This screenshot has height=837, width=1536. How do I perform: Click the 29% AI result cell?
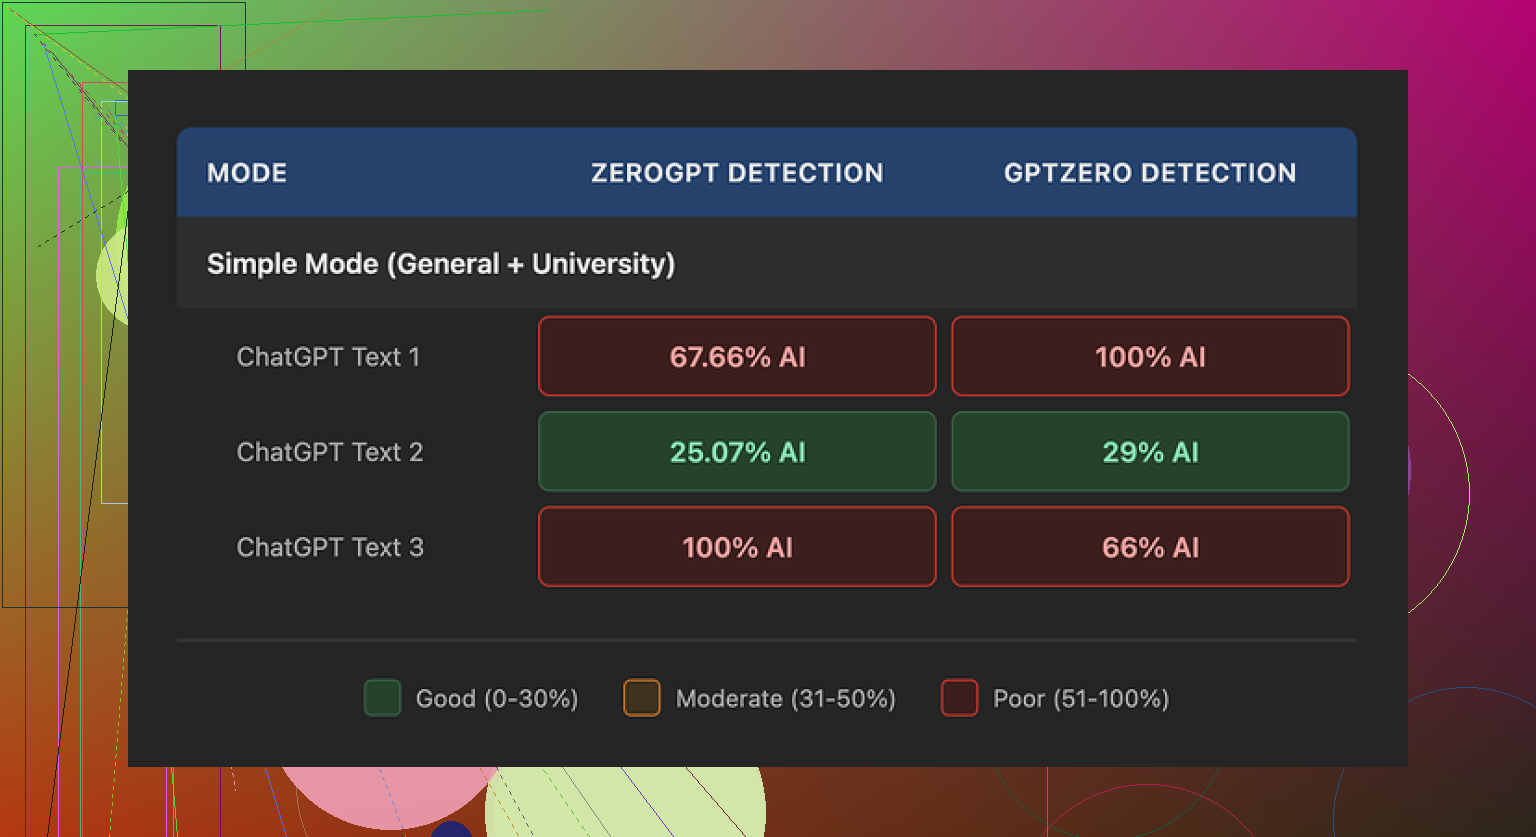(x=1150, y=452)
